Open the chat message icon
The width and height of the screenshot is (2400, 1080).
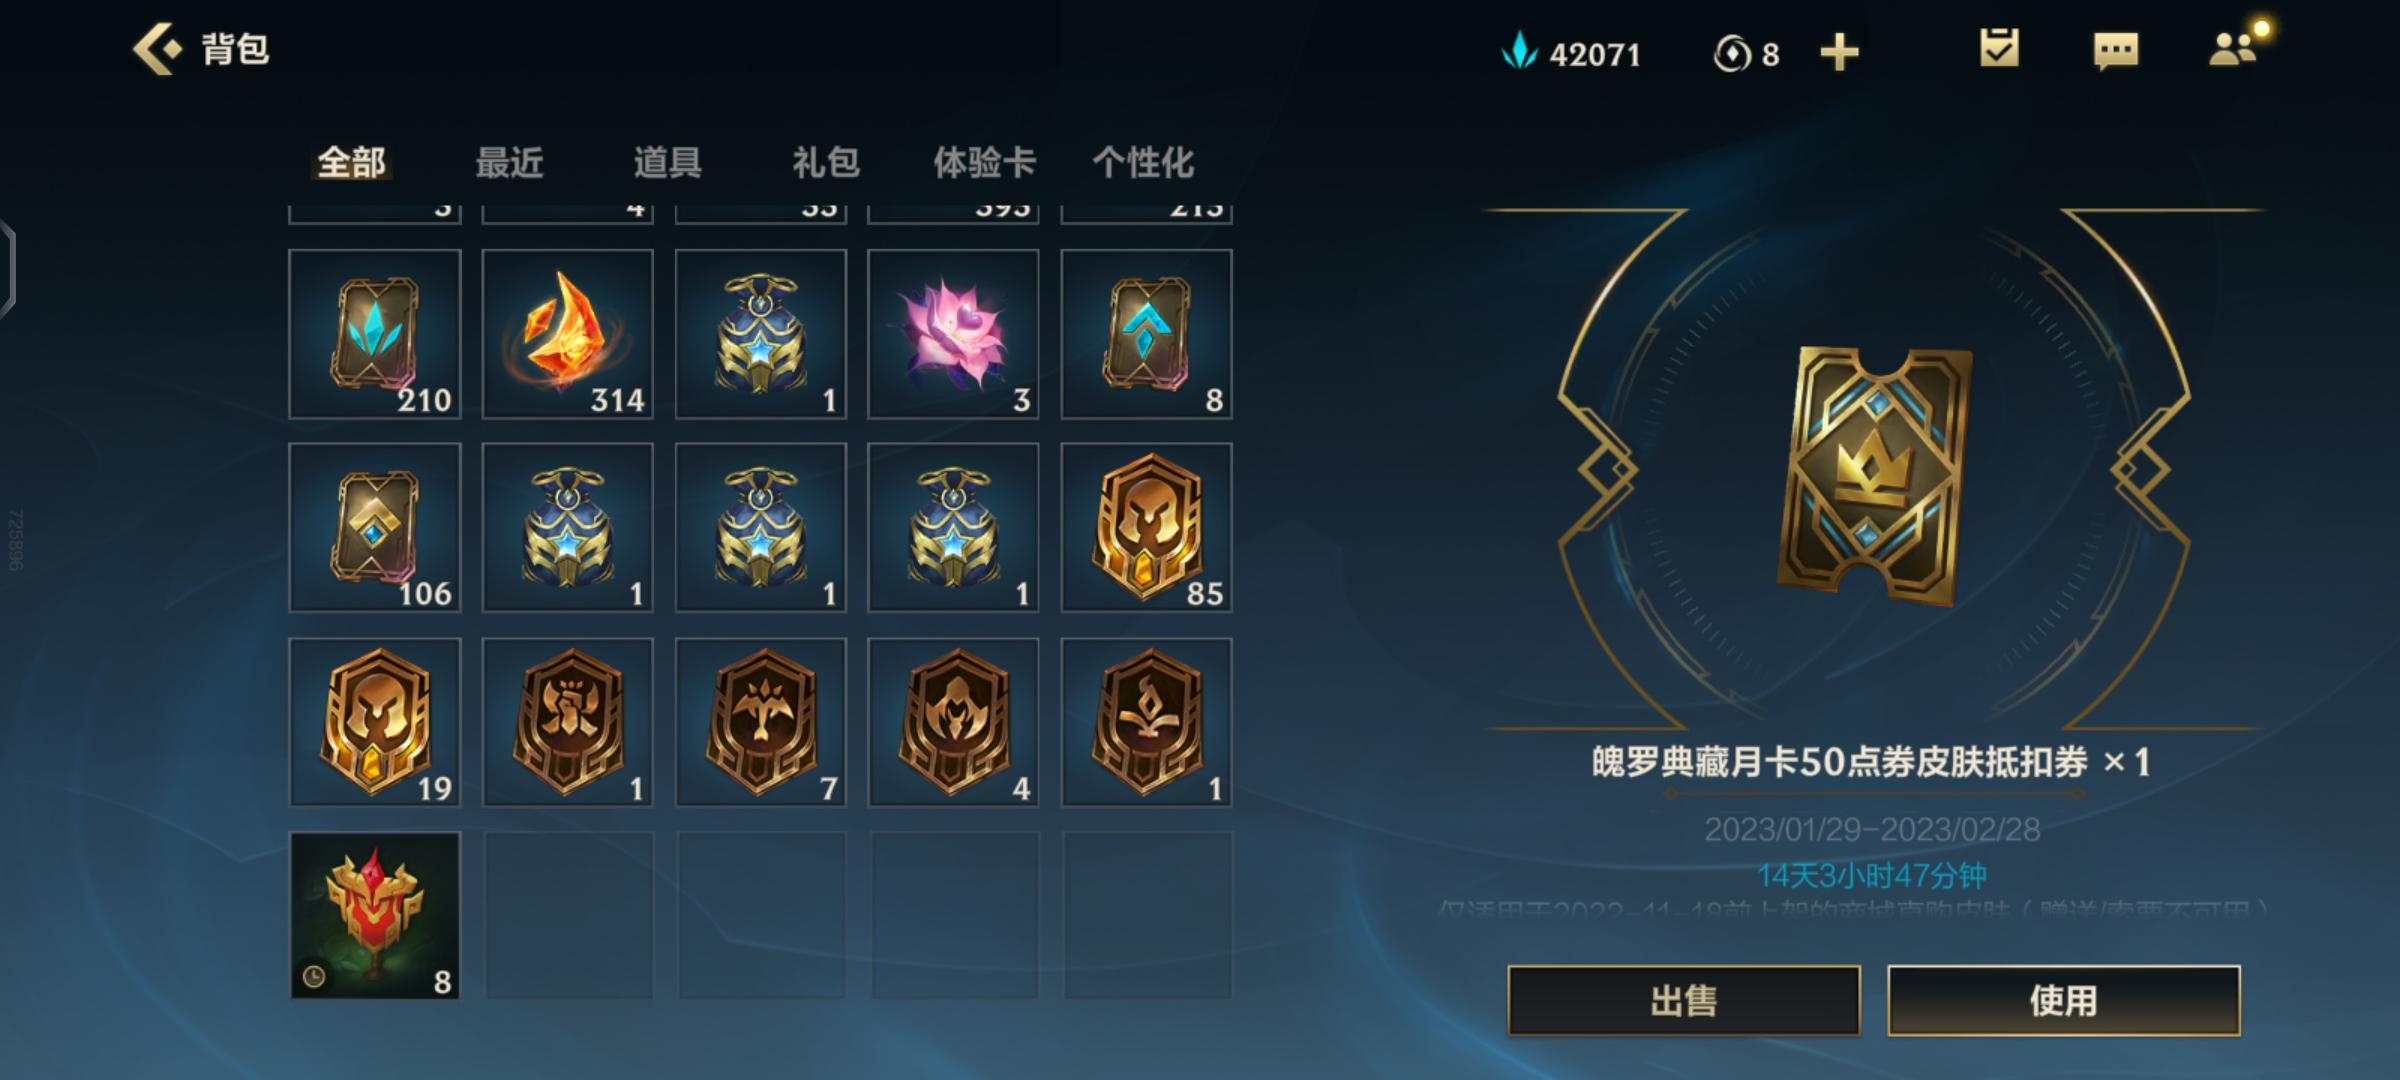tap(2116, 50)
